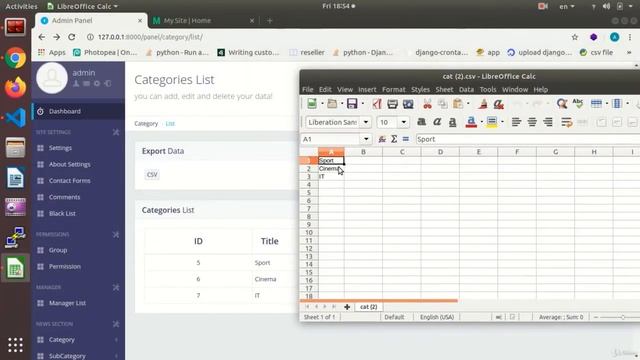The image size is (640, 360).
Task: Align cell text left
Action: [x=516, y=122]
